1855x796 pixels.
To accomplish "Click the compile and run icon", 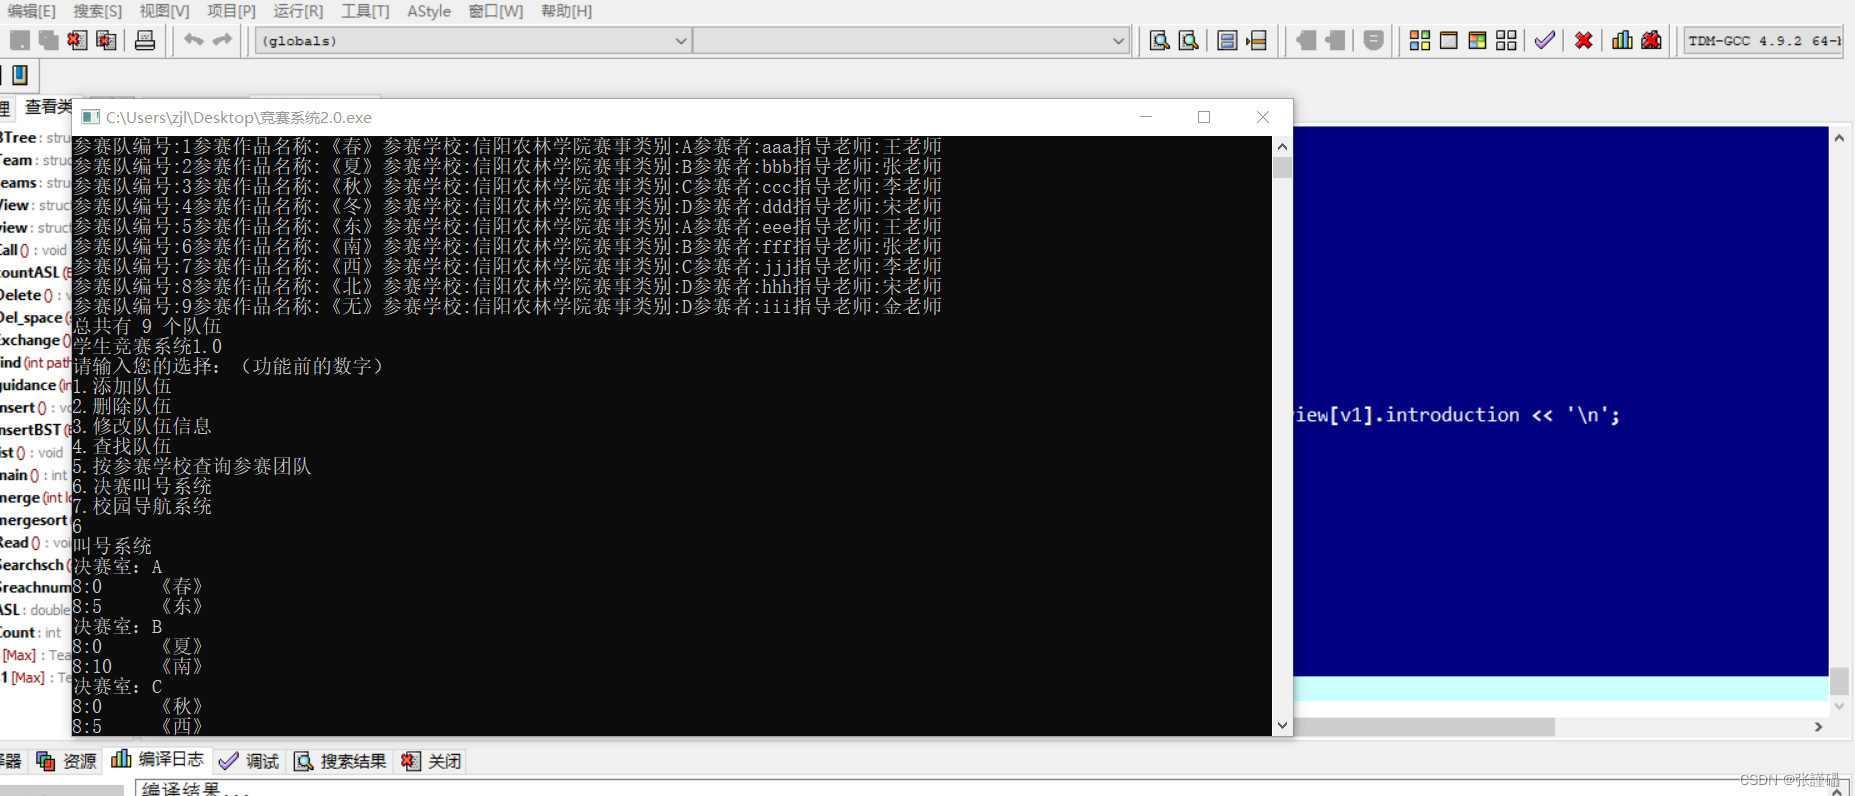I will (1477, 40).
